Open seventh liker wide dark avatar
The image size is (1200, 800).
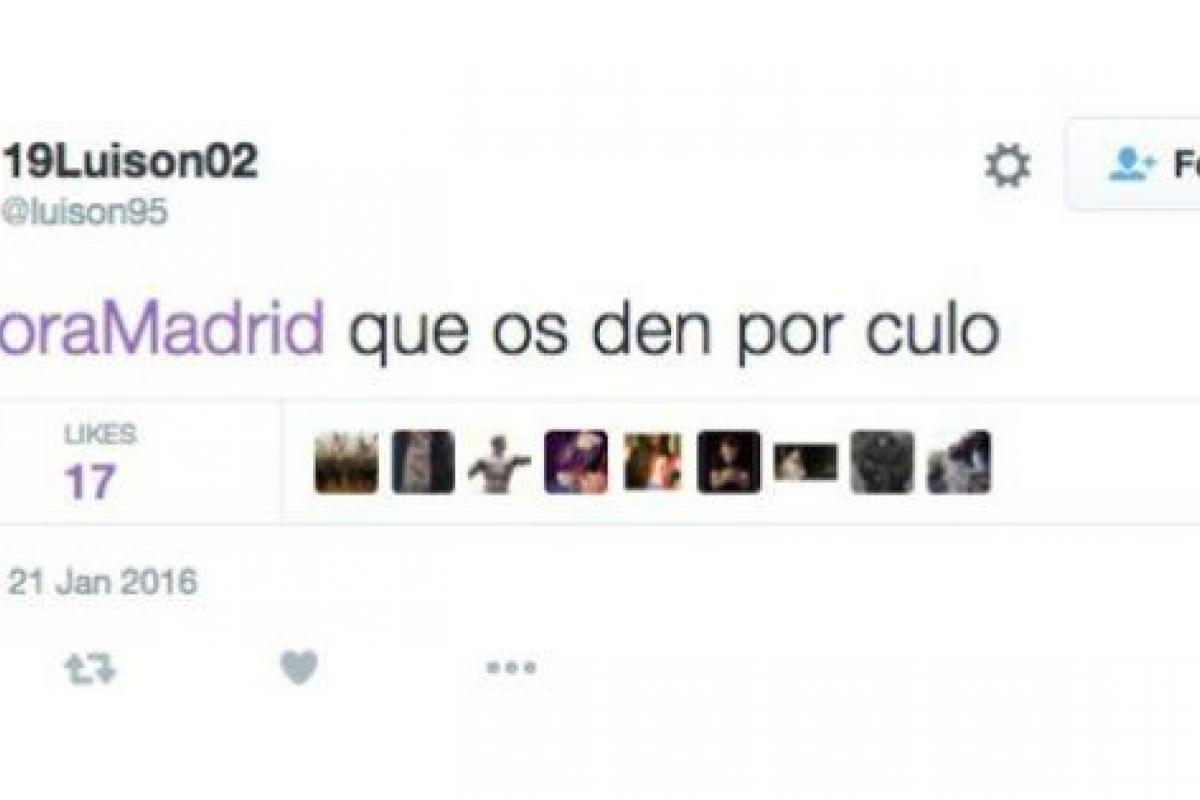click(x=806, y=462)
